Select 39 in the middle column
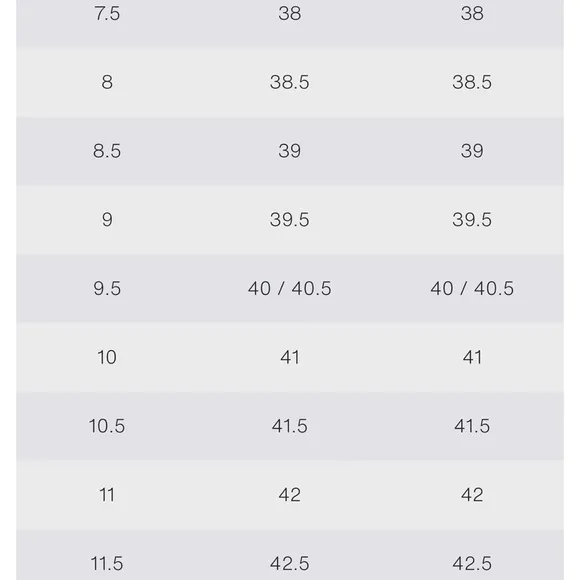This screenshot has height=580, width=580. (x=289, y=151)
